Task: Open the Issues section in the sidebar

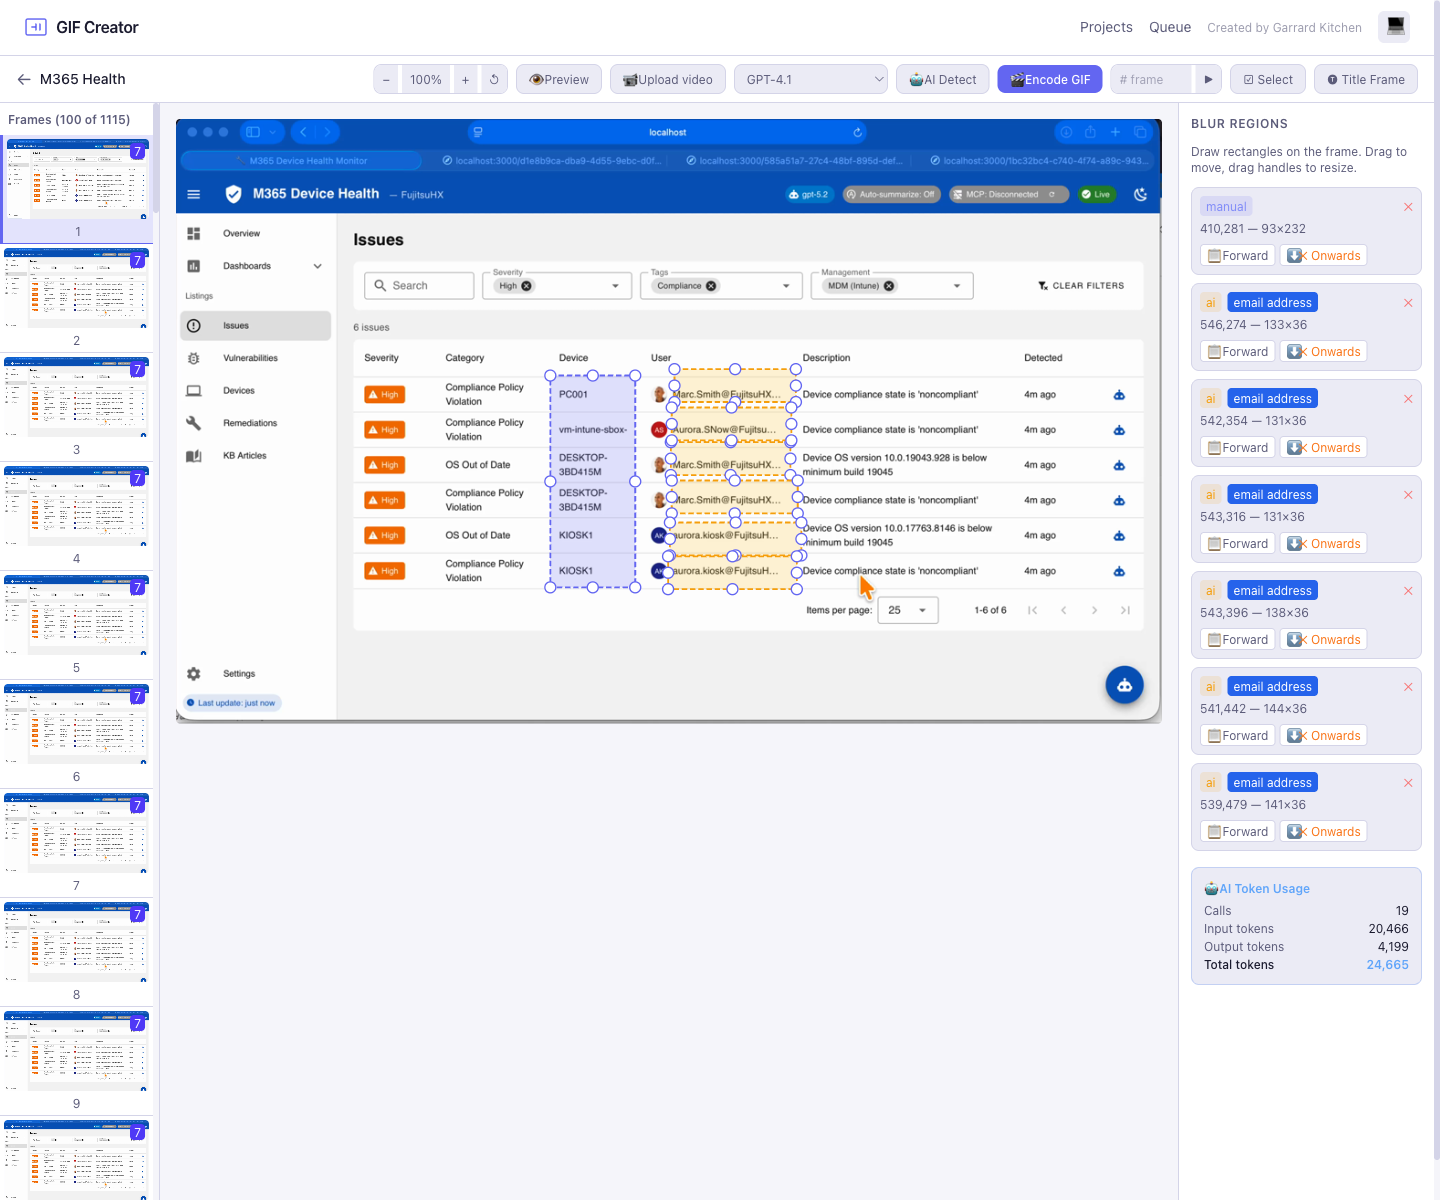Action: point(236,325)
